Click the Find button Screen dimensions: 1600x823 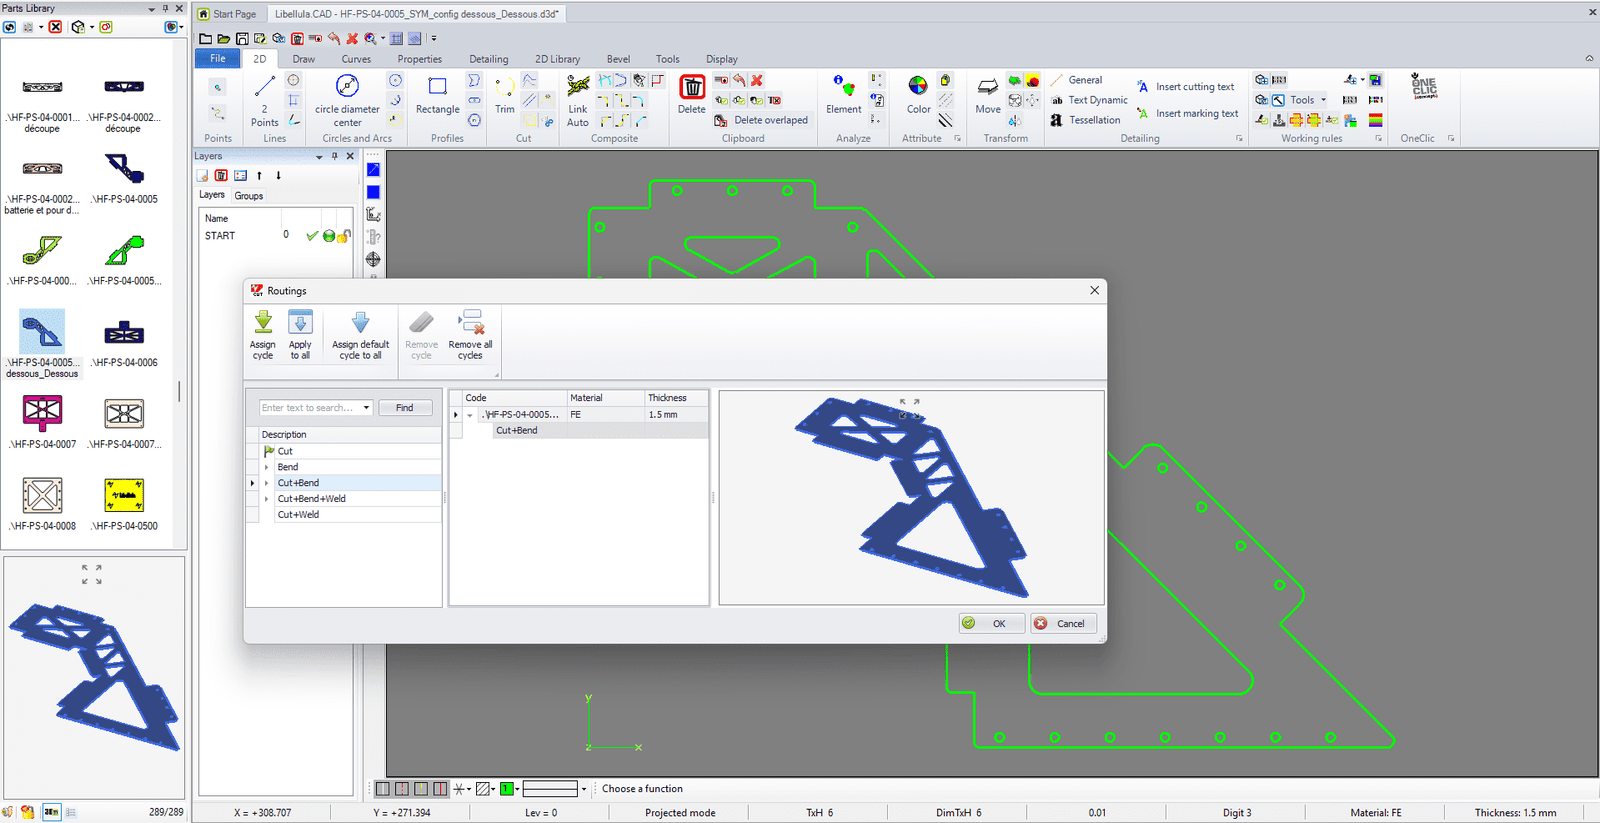tap(404, 408)
